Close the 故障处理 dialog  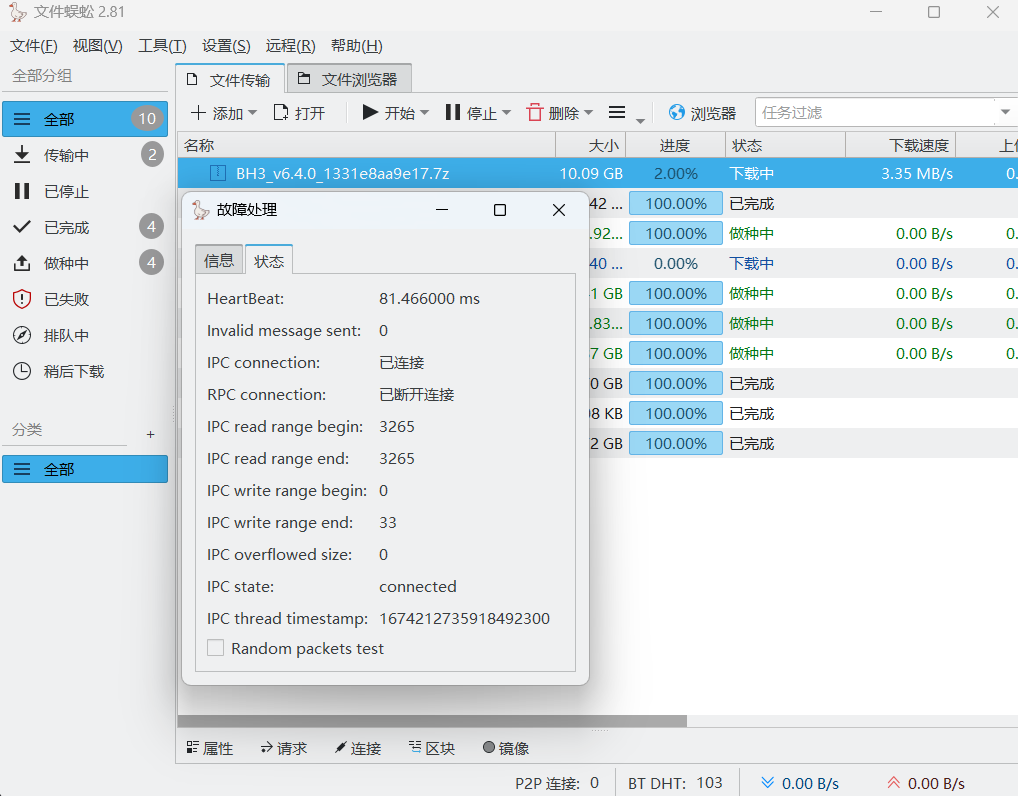[559, 210]
